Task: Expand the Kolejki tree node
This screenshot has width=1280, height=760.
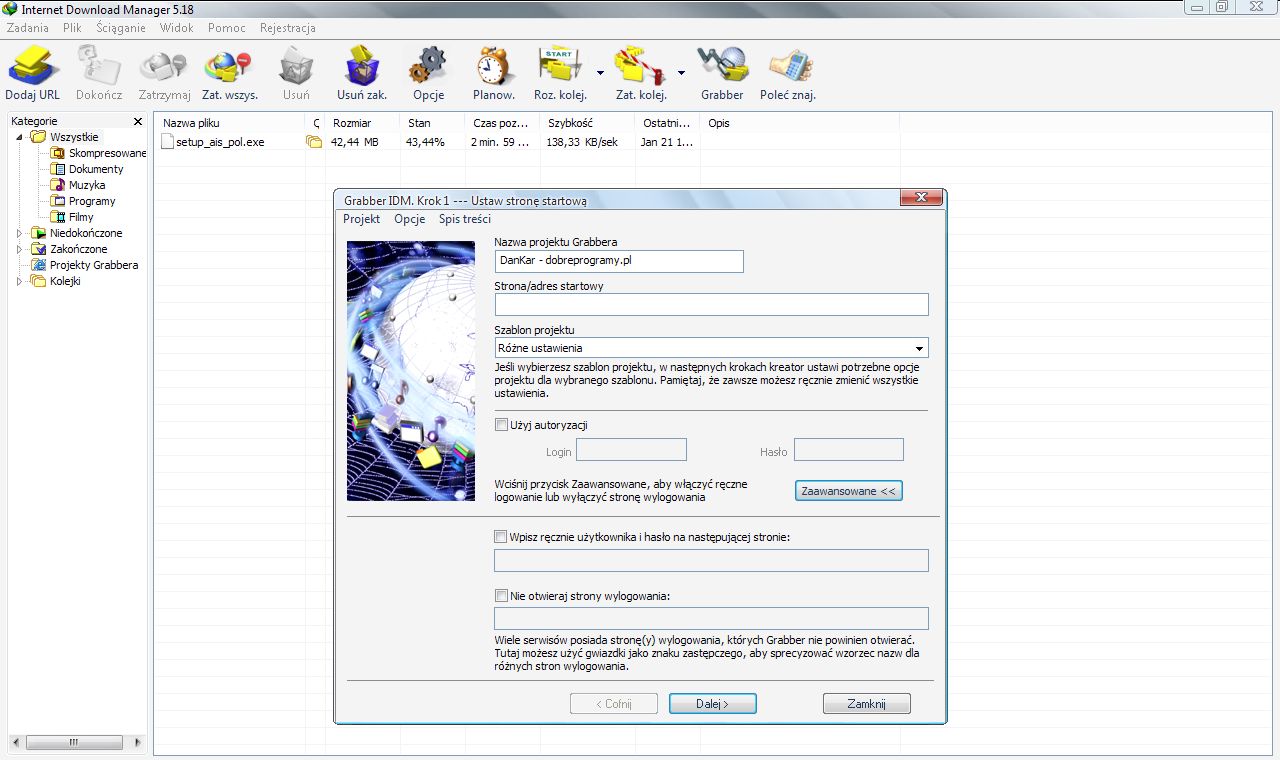Action: click(x=20, y=281)
